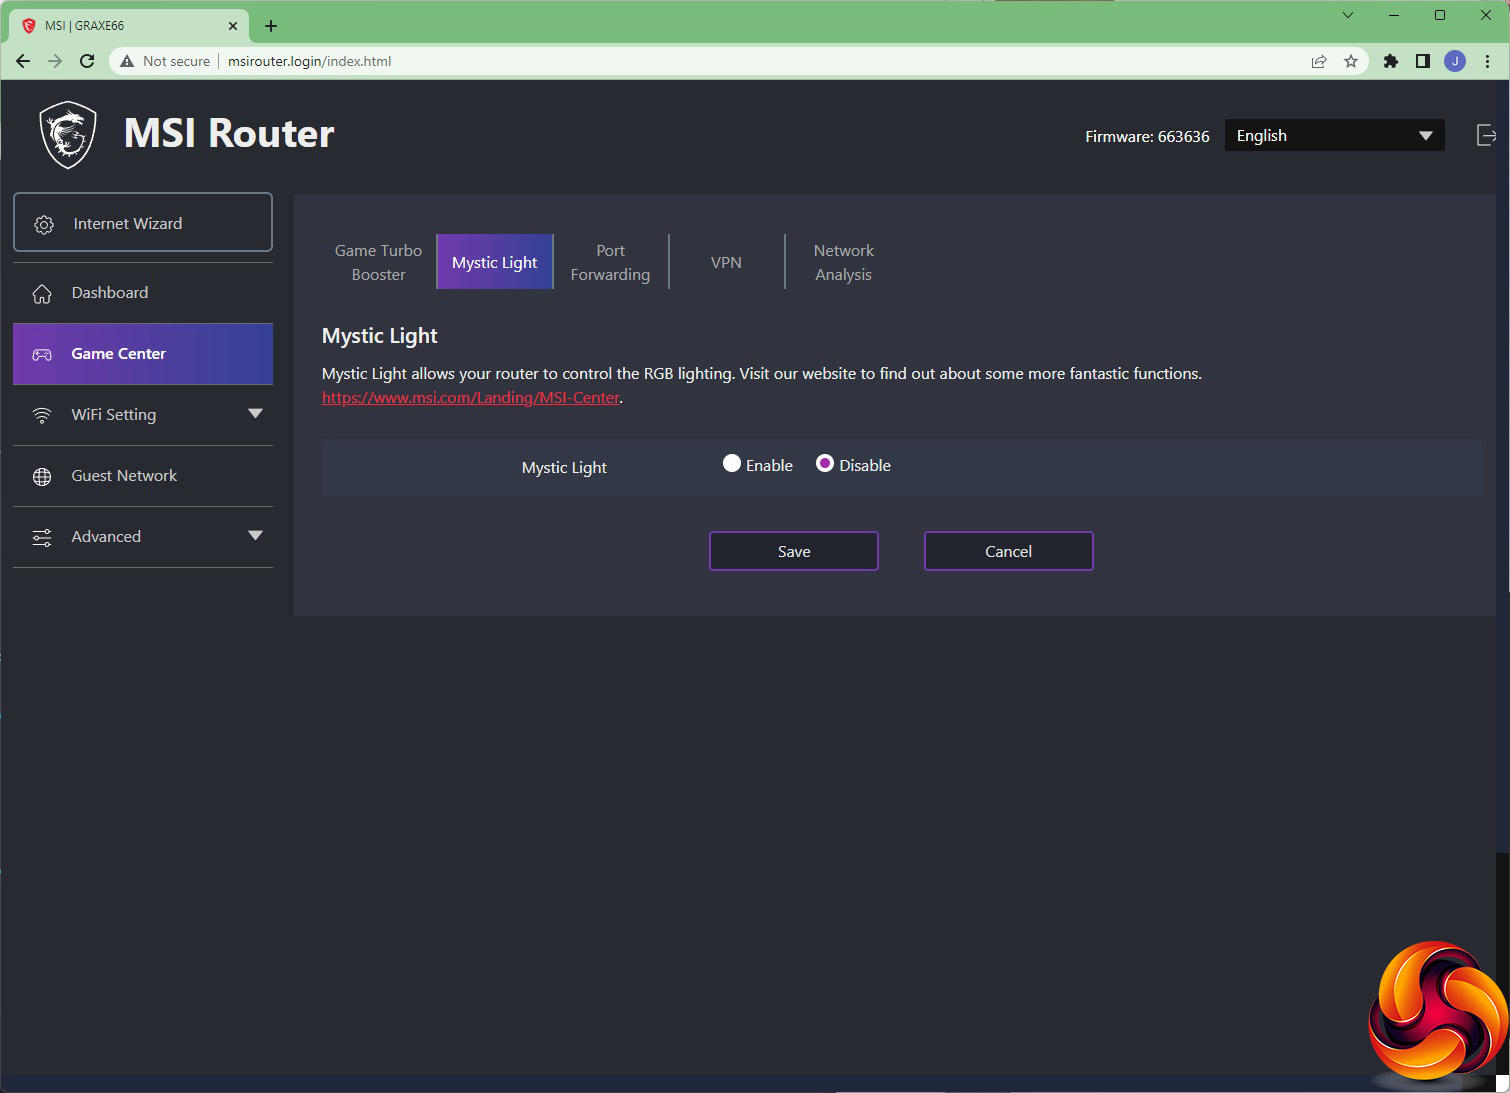
Task: Click the MSI Router title text
Action: coord(229,134)
